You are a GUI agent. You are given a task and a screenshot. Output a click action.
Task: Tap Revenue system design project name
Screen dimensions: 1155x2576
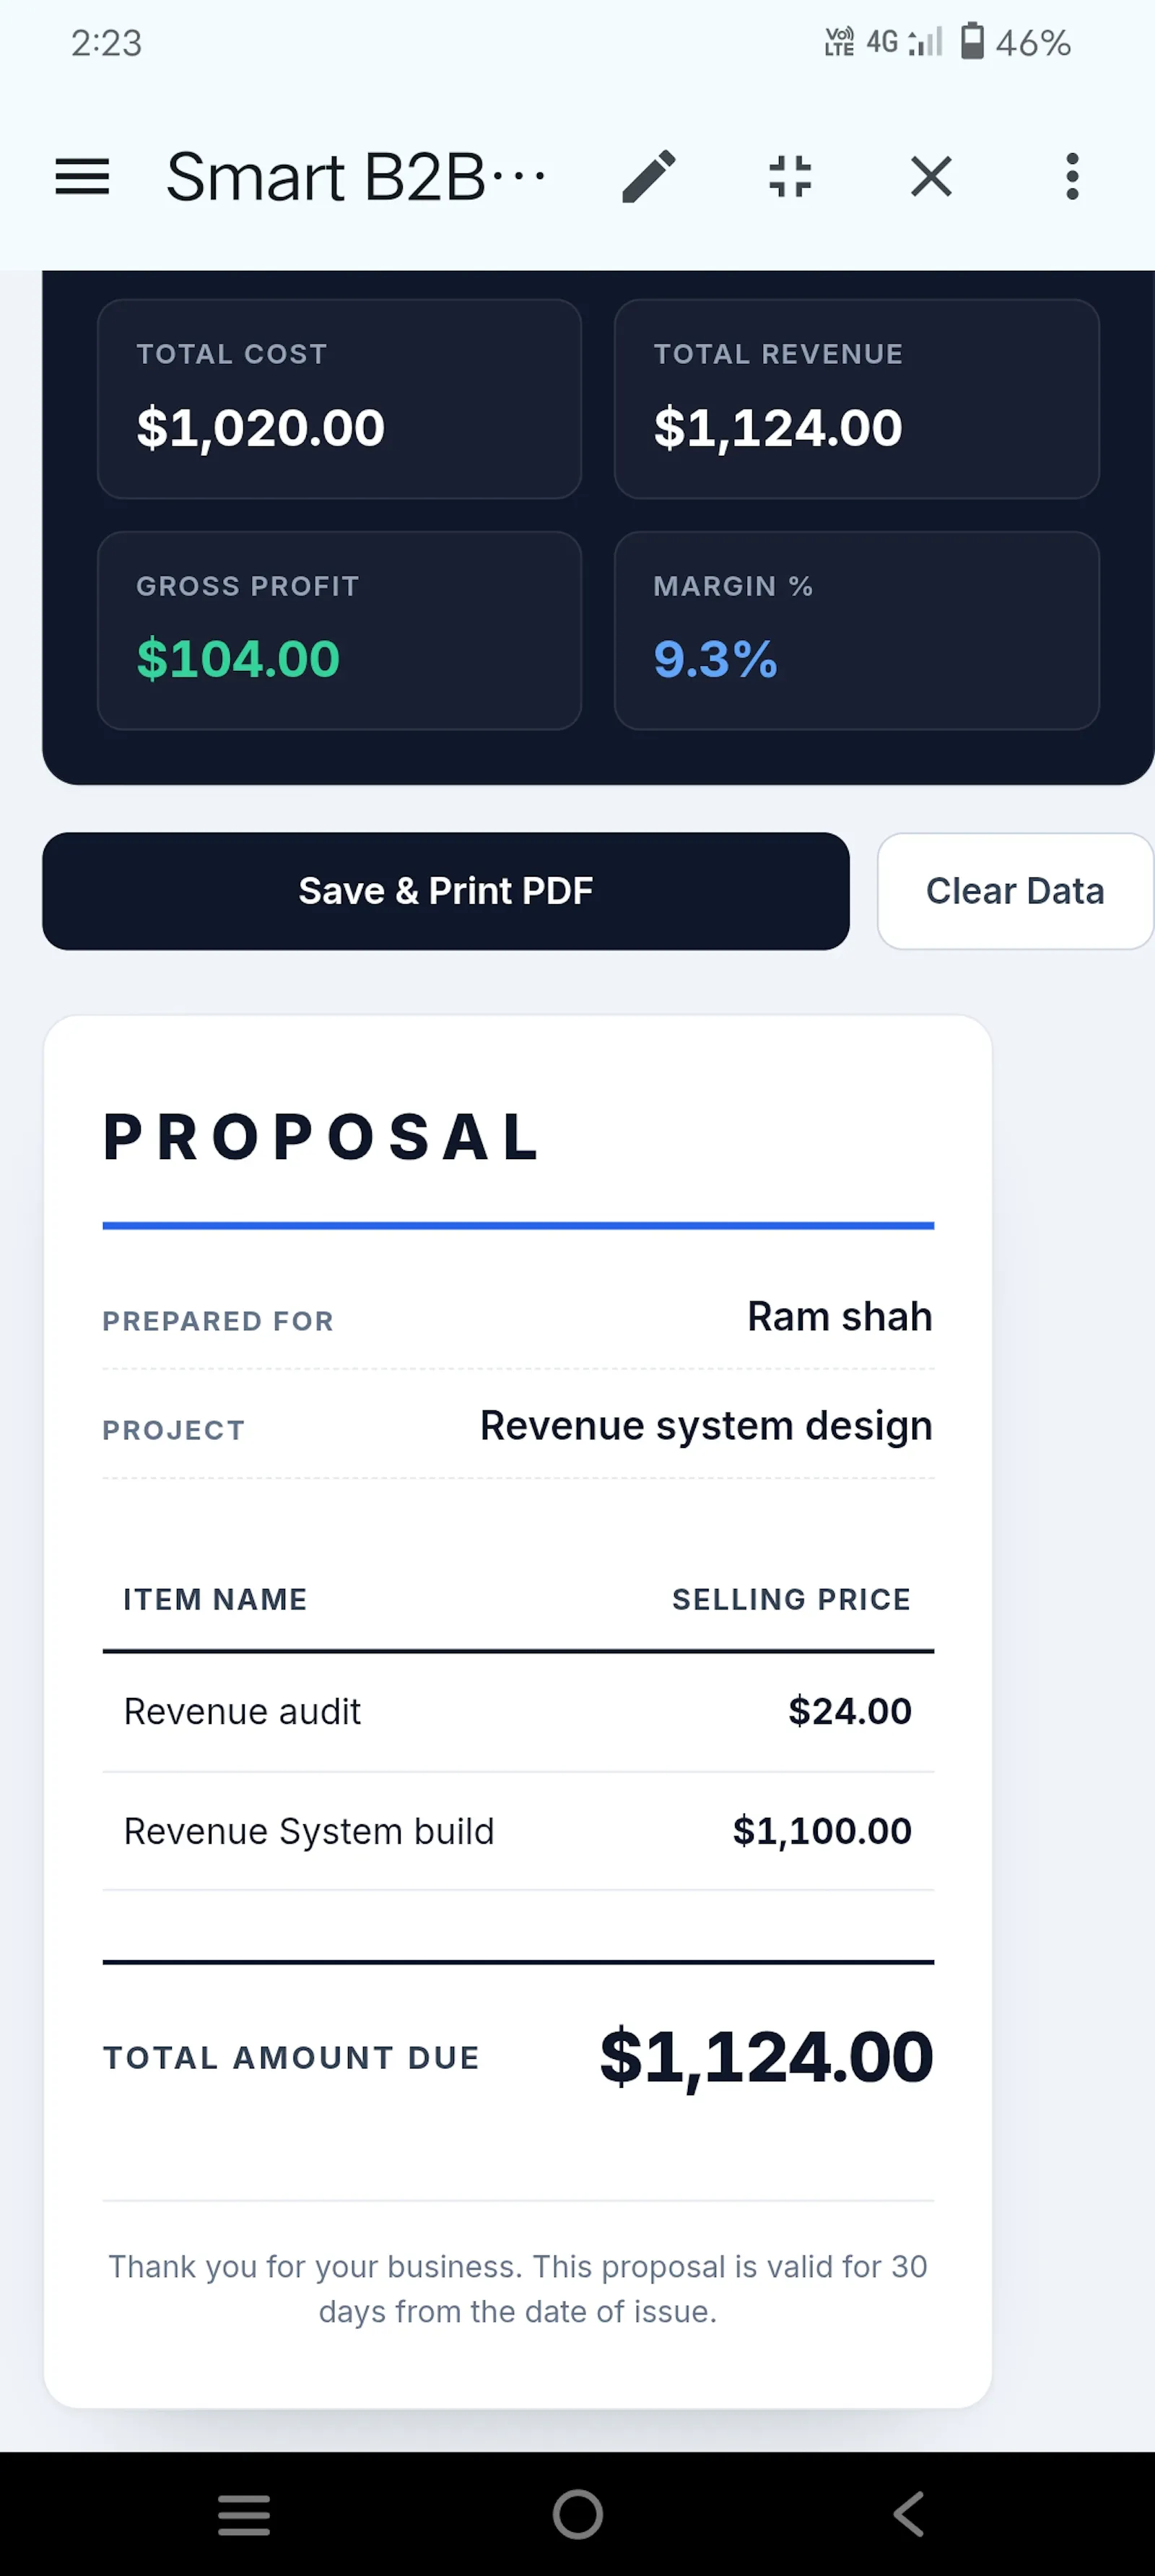pyautogui.click(x=706, y=1427)
